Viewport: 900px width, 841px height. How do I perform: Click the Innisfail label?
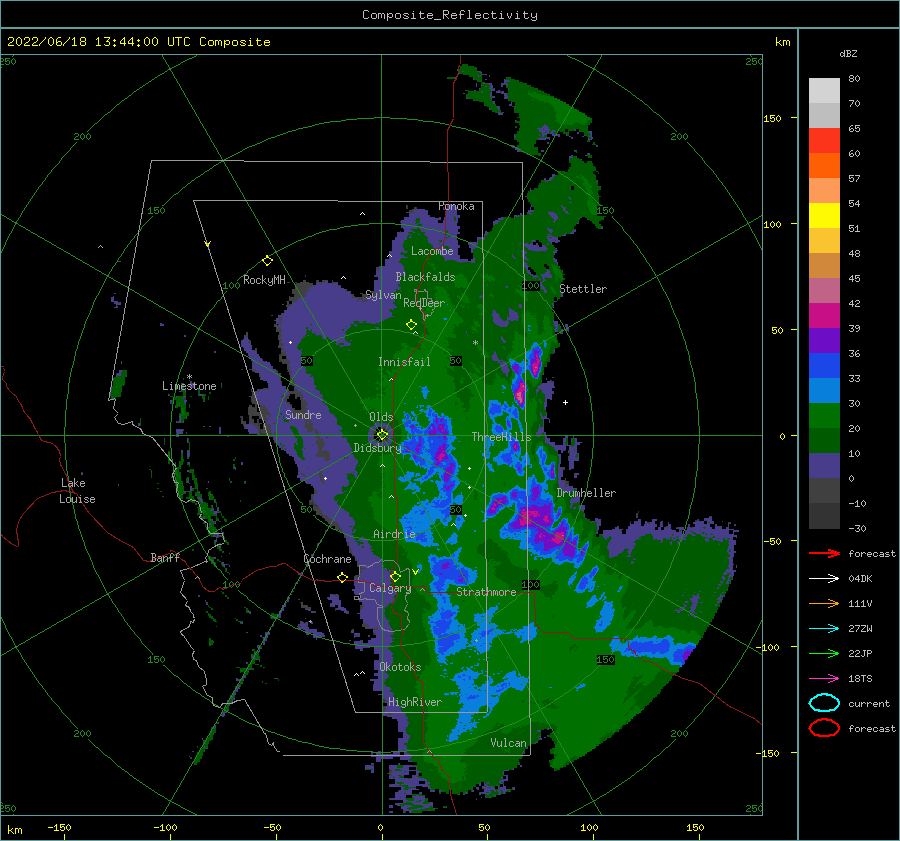404,362
